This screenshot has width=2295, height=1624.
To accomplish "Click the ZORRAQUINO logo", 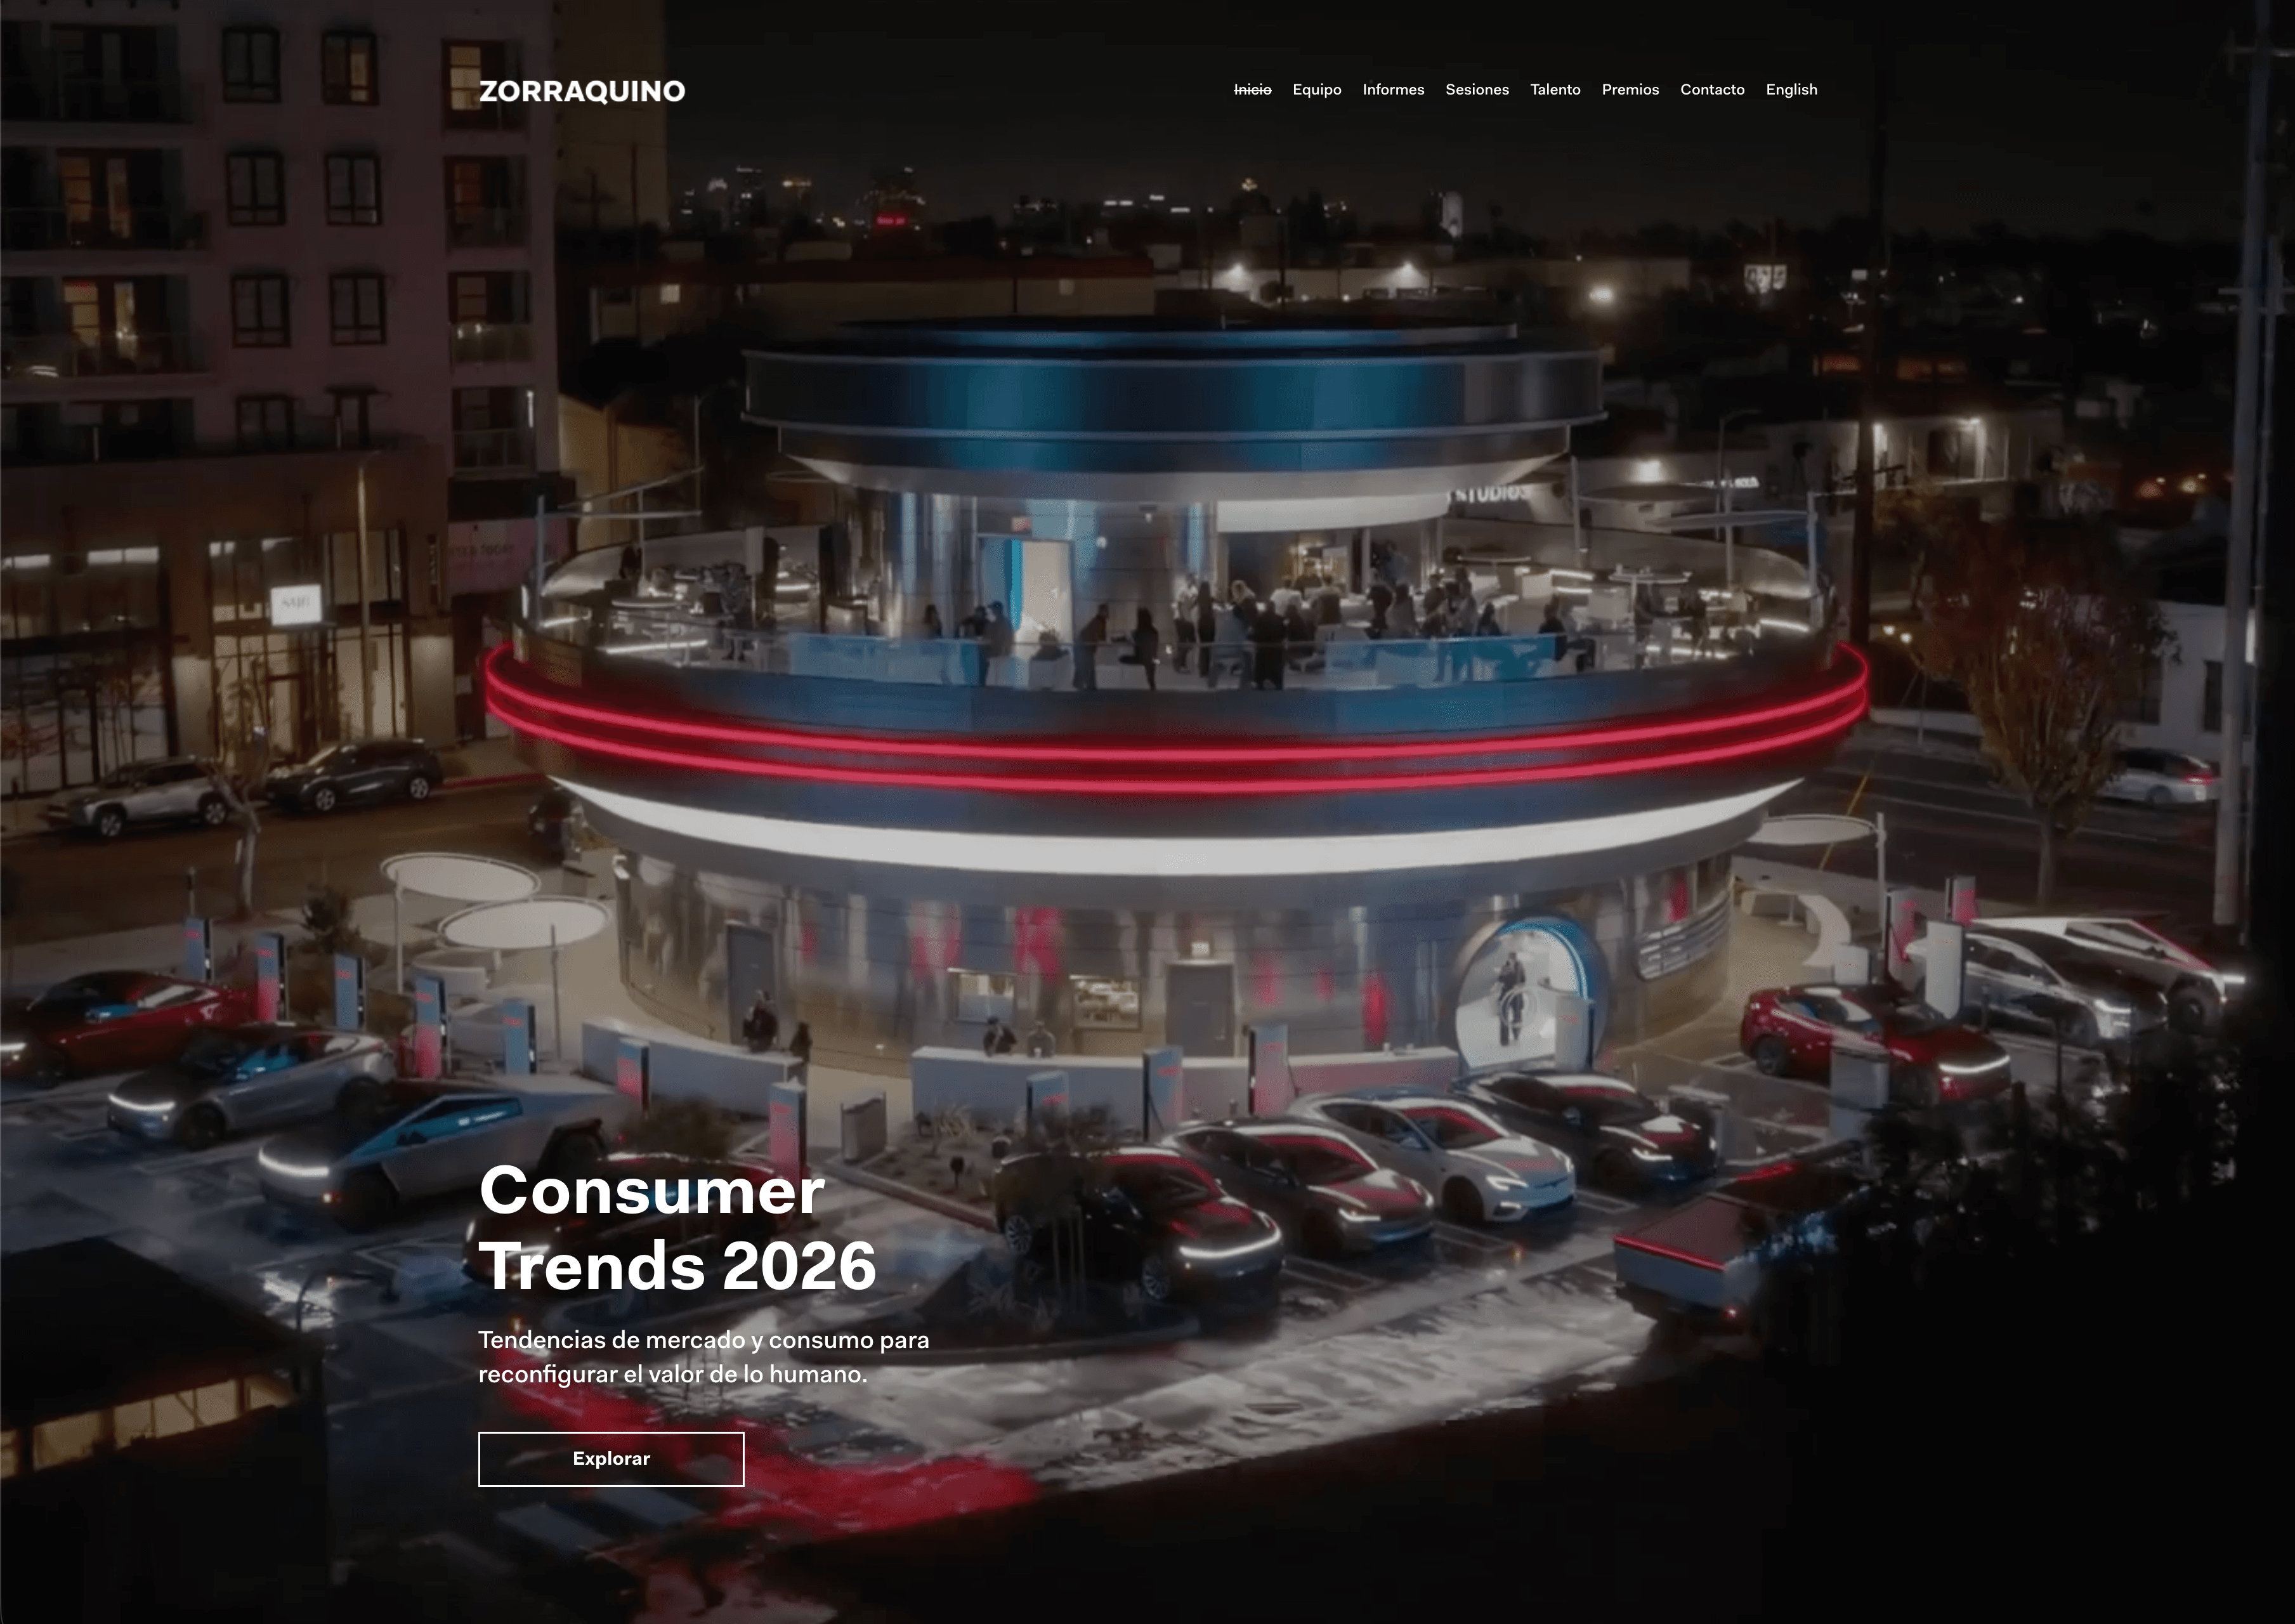I will coord(582,91).
